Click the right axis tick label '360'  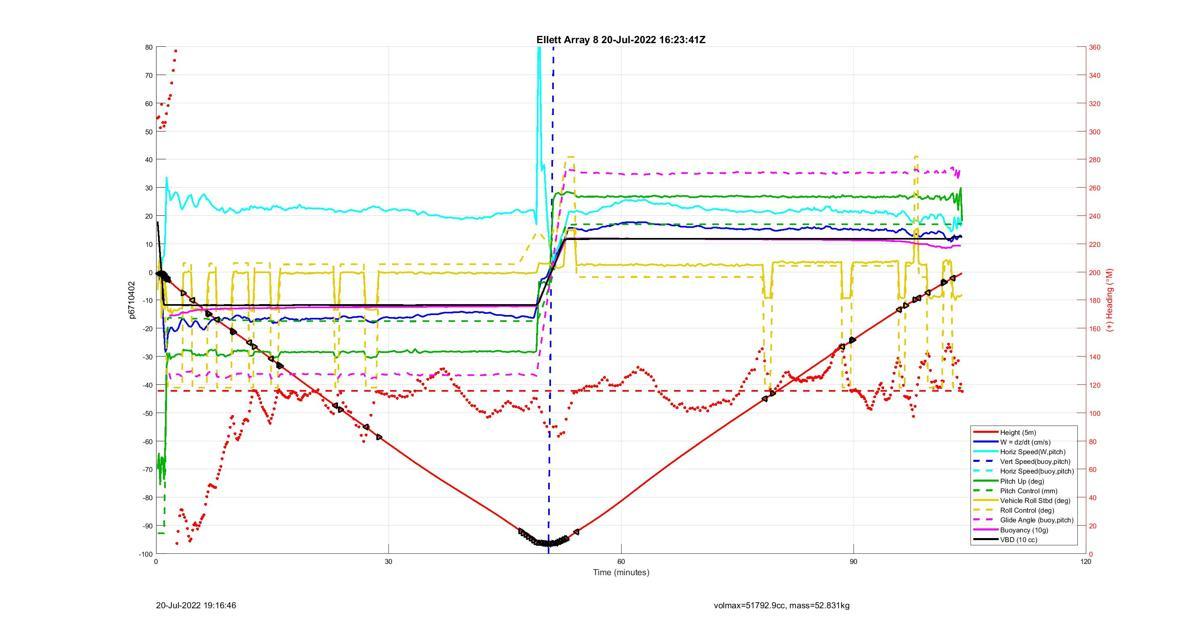1095,47
